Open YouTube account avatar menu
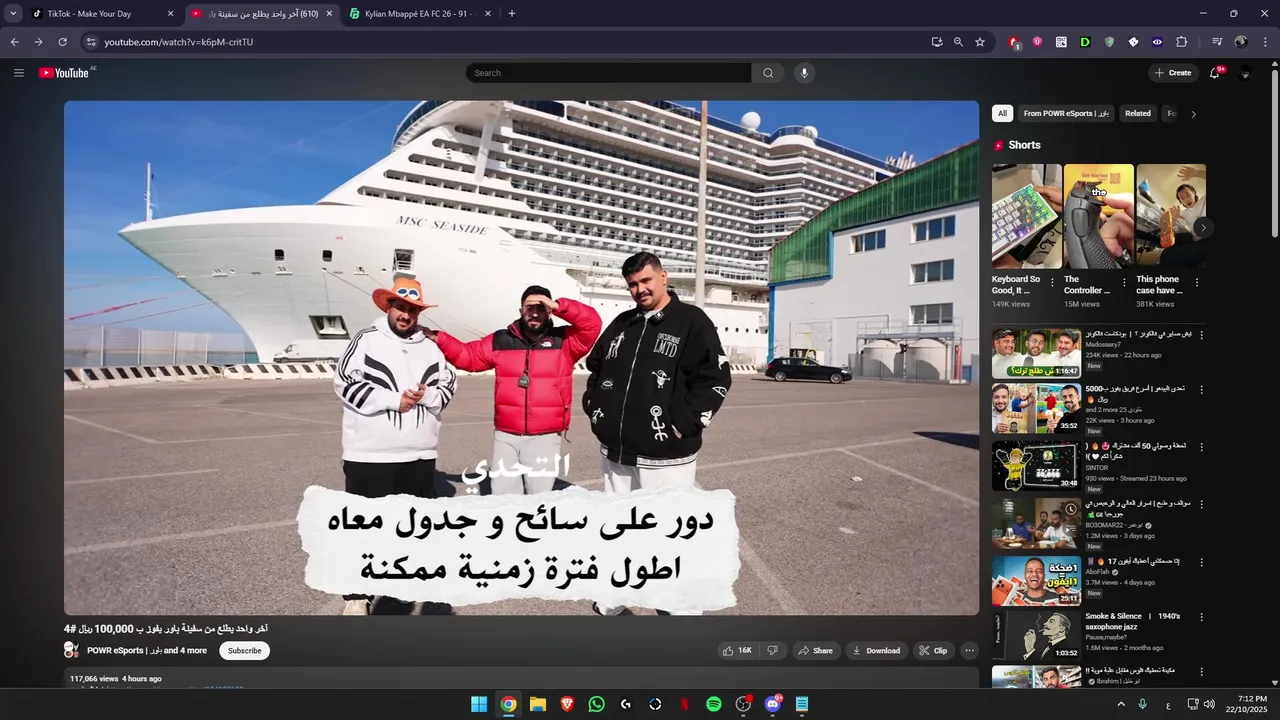 click(x=1245, y=73)
